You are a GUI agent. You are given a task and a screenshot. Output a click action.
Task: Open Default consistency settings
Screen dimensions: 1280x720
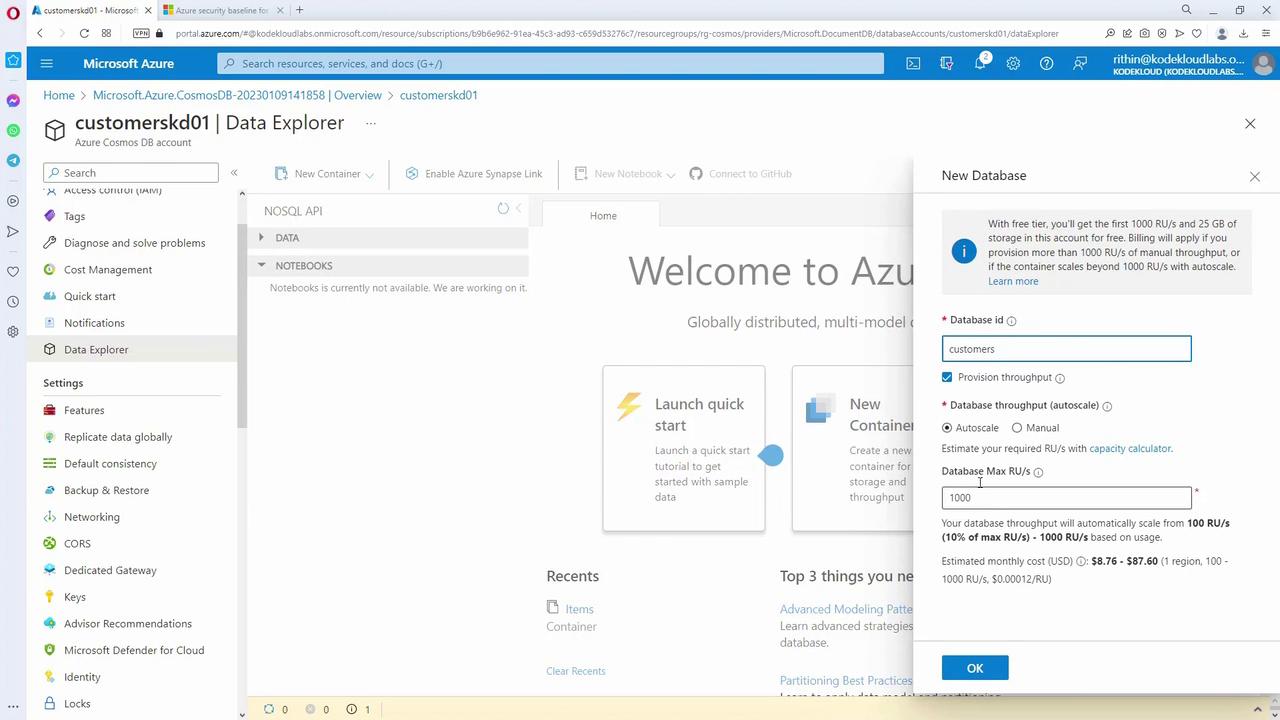[110, 464]
